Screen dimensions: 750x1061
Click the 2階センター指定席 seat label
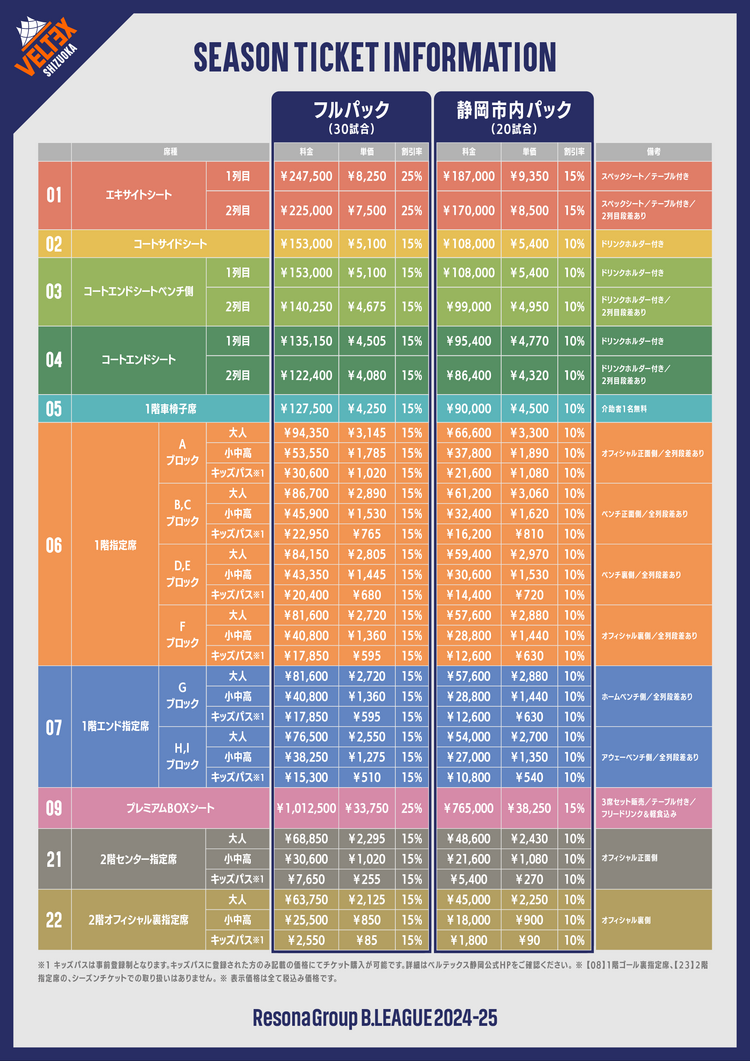(137, 859)
